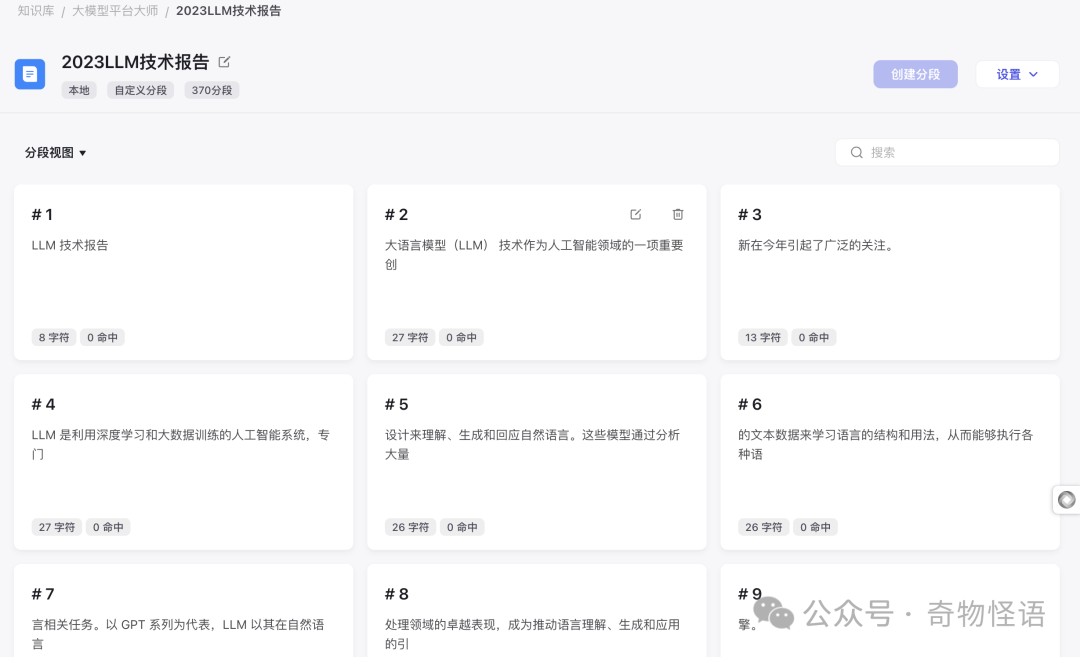Image resolution: width=1080 pixels, height=657 pixels.
Task: Click the search magnifier icon
Action: click(856, 152)
